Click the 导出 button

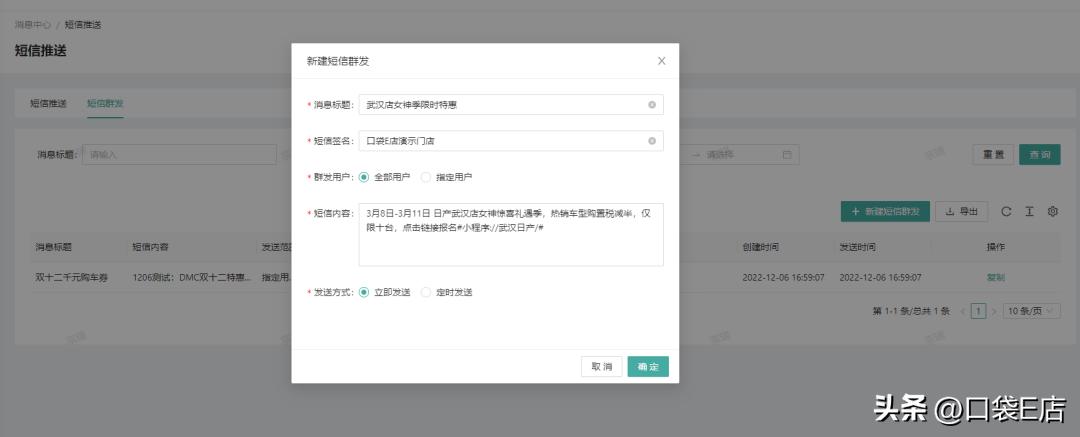point(962,212)
